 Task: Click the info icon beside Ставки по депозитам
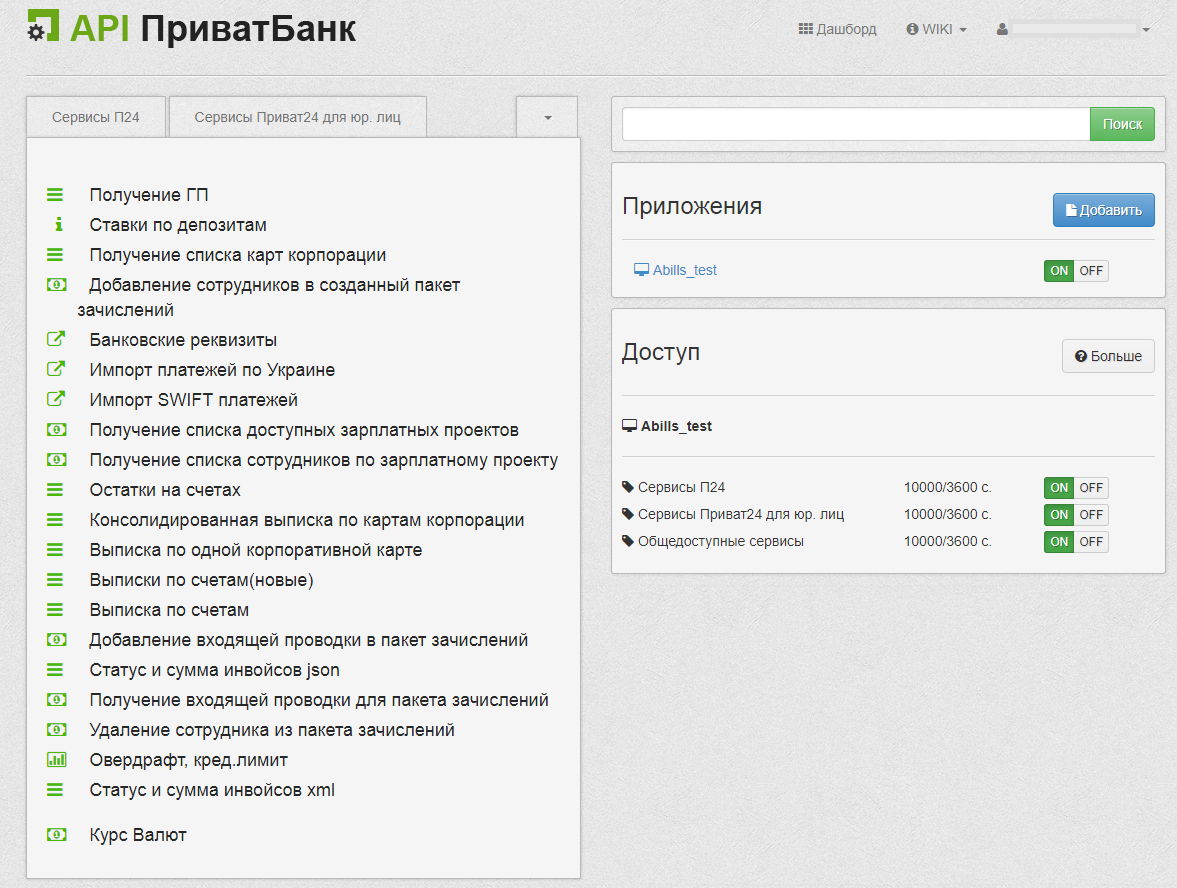click(59, 224)
